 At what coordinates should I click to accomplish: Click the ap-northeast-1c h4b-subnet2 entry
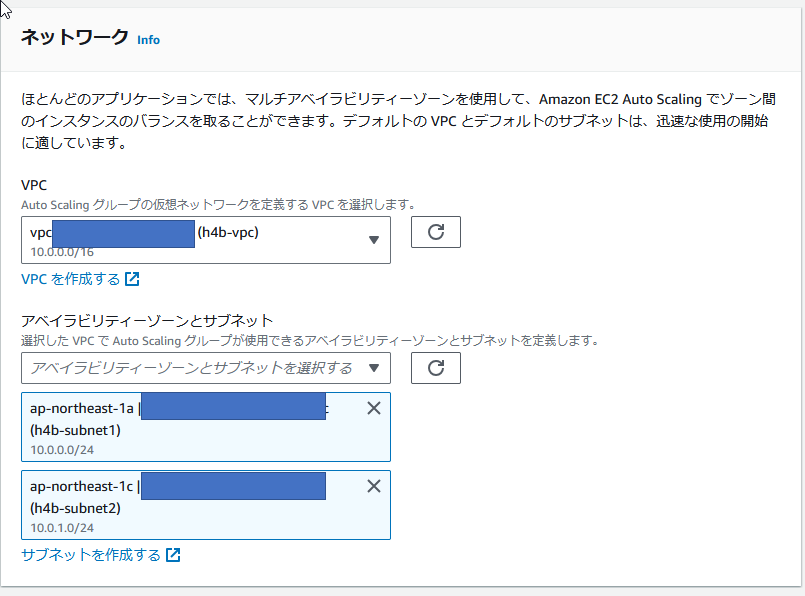206,505
